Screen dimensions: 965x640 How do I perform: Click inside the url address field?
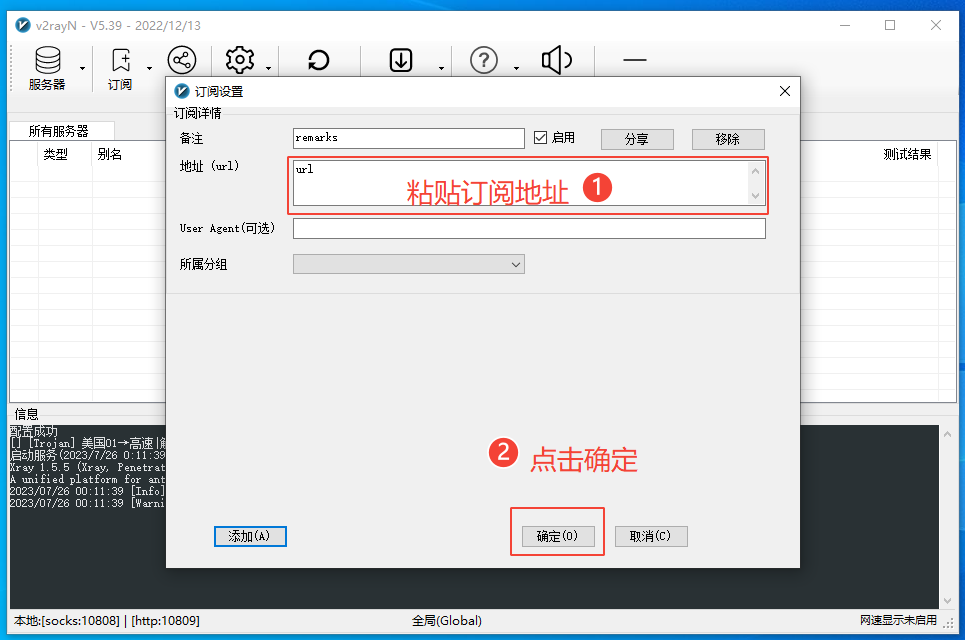[x=450, y=185]
